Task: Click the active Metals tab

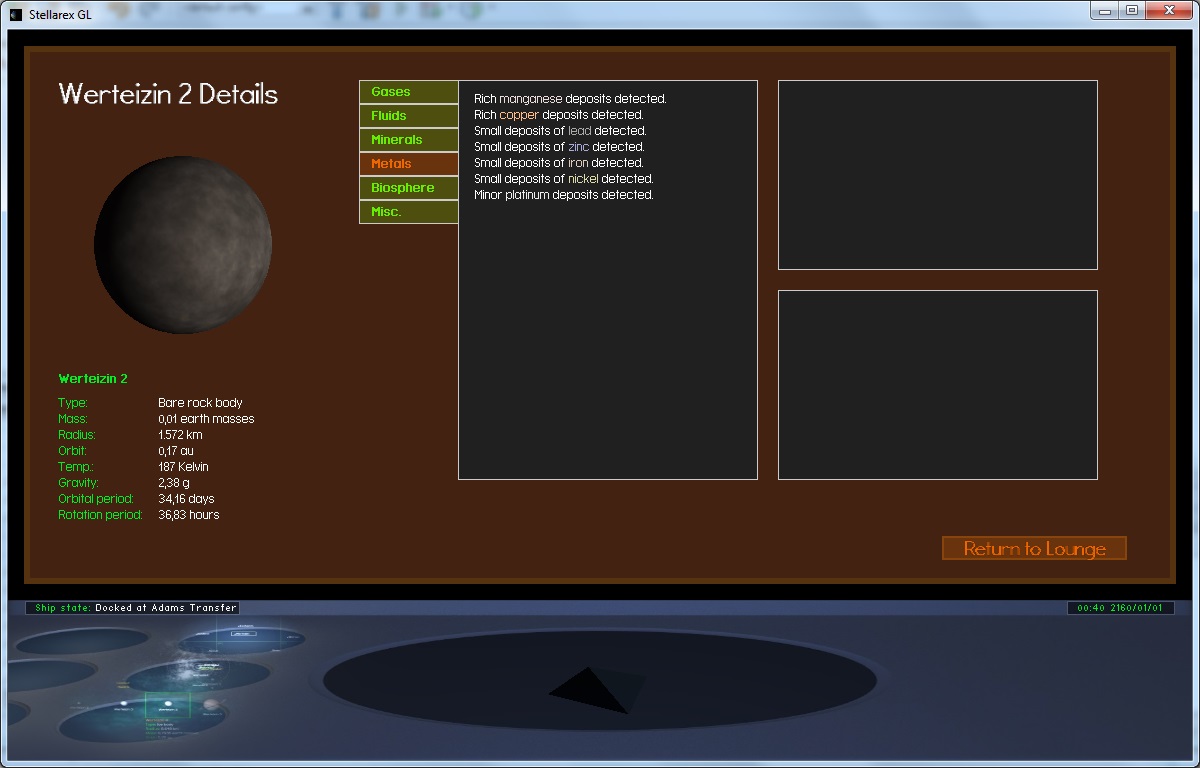Action: [x=408, y=164]
